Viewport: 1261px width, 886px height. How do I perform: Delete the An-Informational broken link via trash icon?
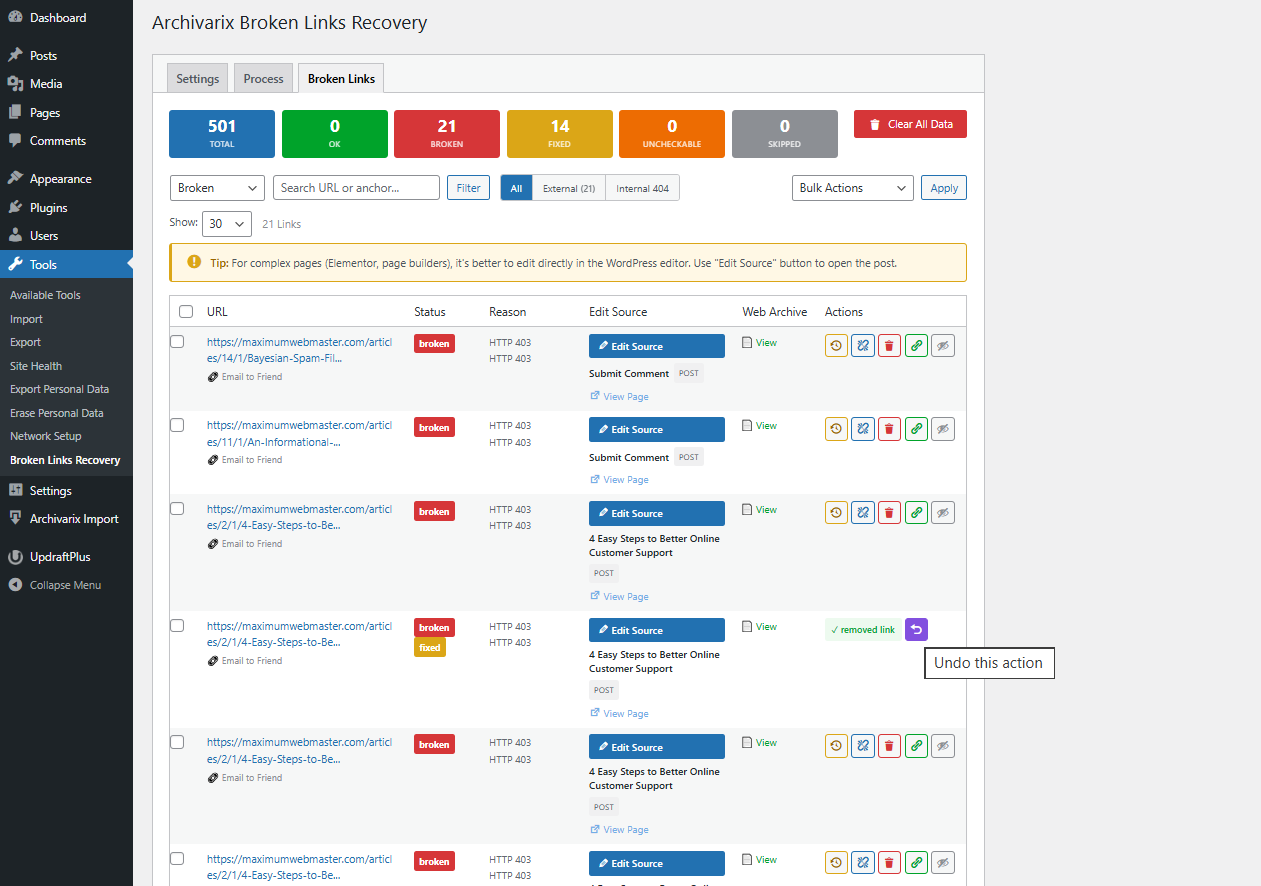pyautogui.click(x=889, y=429)
